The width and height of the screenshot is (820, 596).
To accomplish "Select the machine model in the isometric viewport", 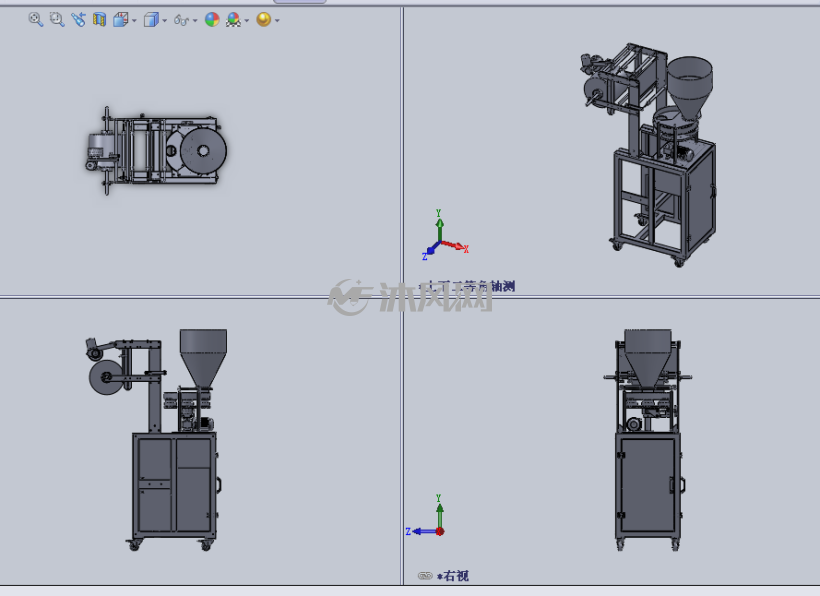I will (648, 155).
